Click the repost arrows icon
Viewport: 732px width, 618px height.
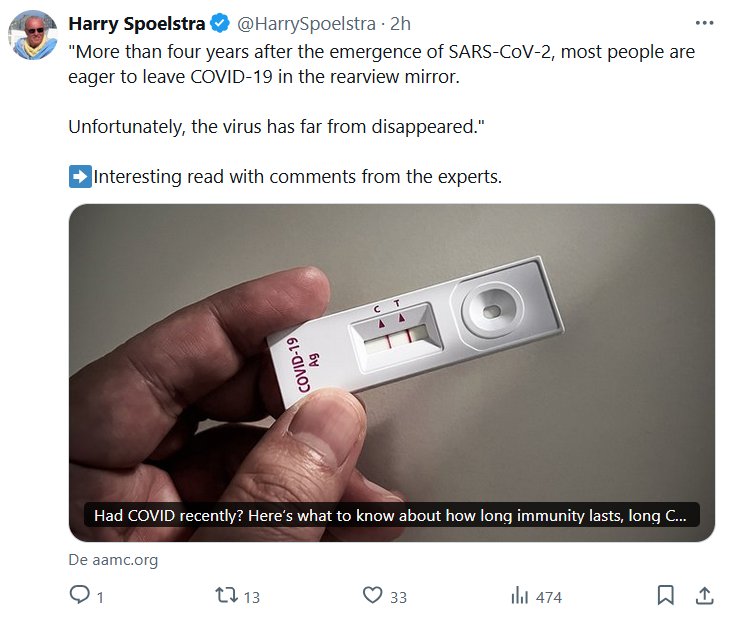click(x=226, y=596)
